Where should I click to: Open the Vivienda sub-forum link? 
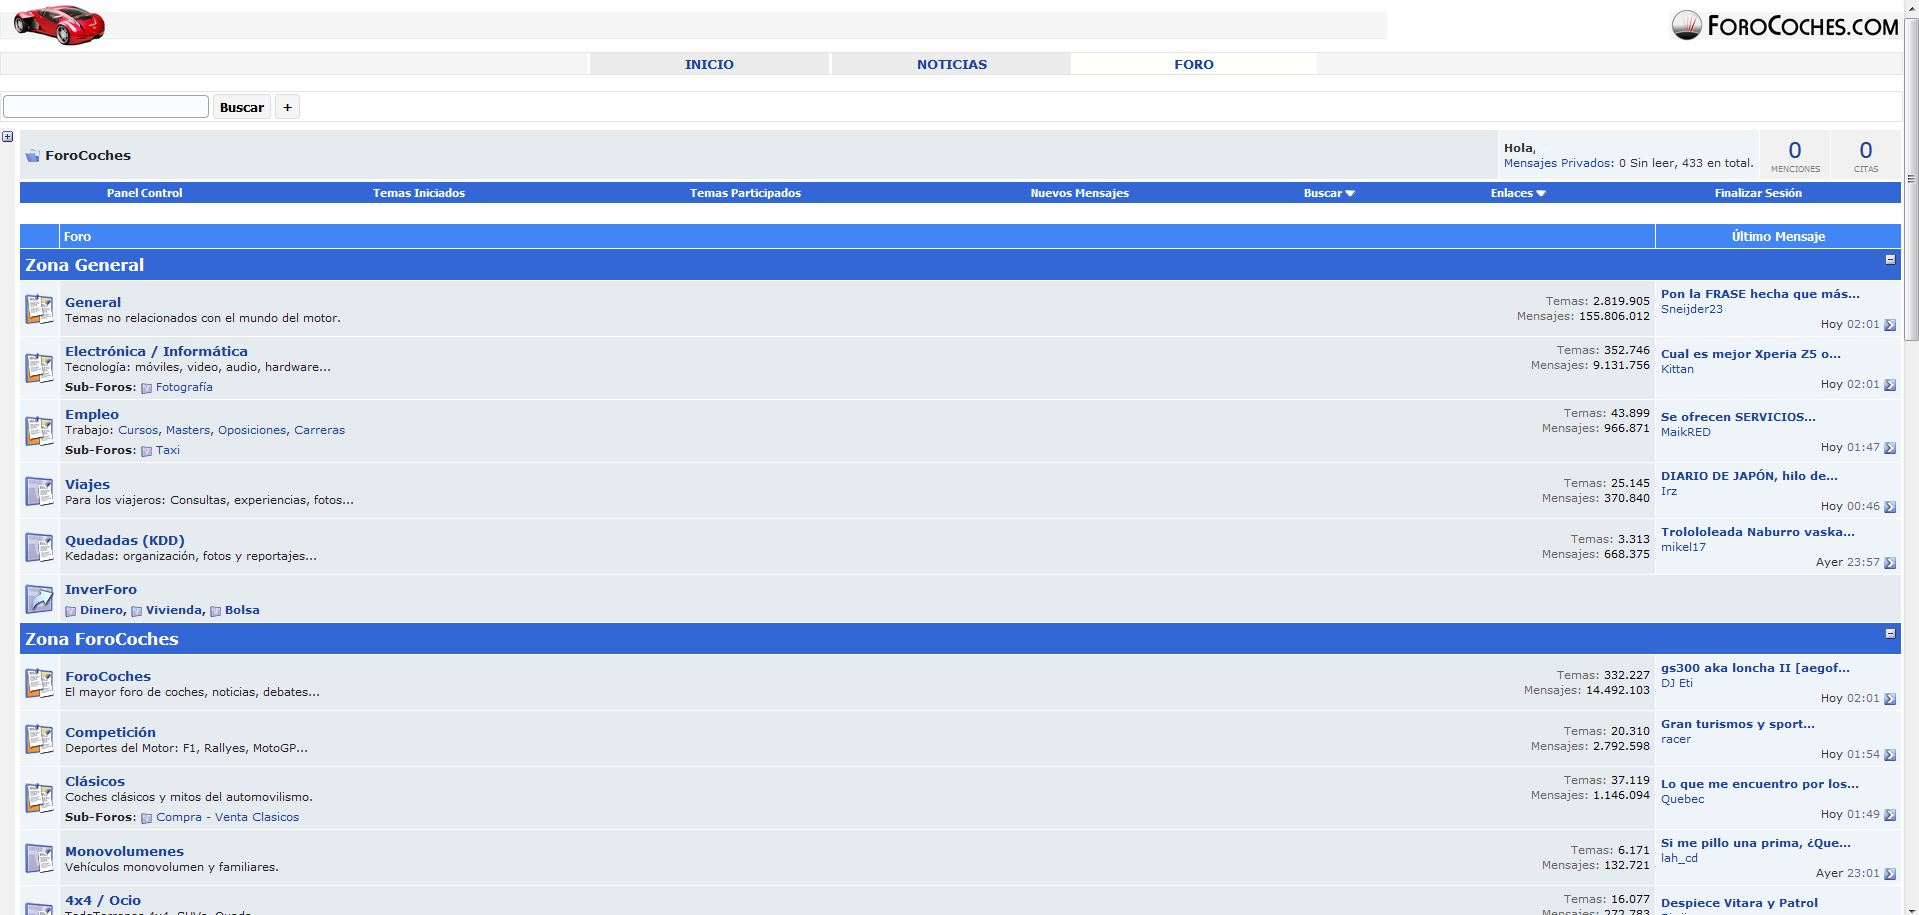tap(174, 610)
